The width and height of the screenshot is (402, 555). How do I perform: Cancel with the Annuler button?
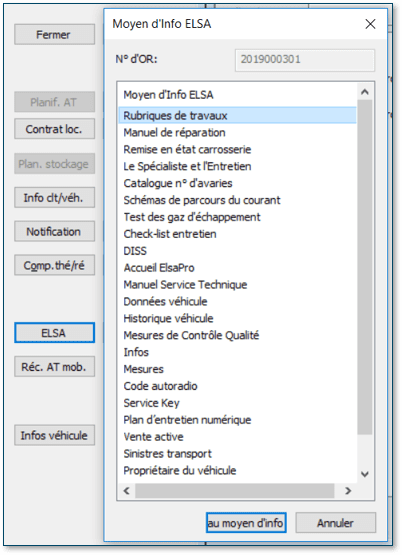[x=335, y=522]
